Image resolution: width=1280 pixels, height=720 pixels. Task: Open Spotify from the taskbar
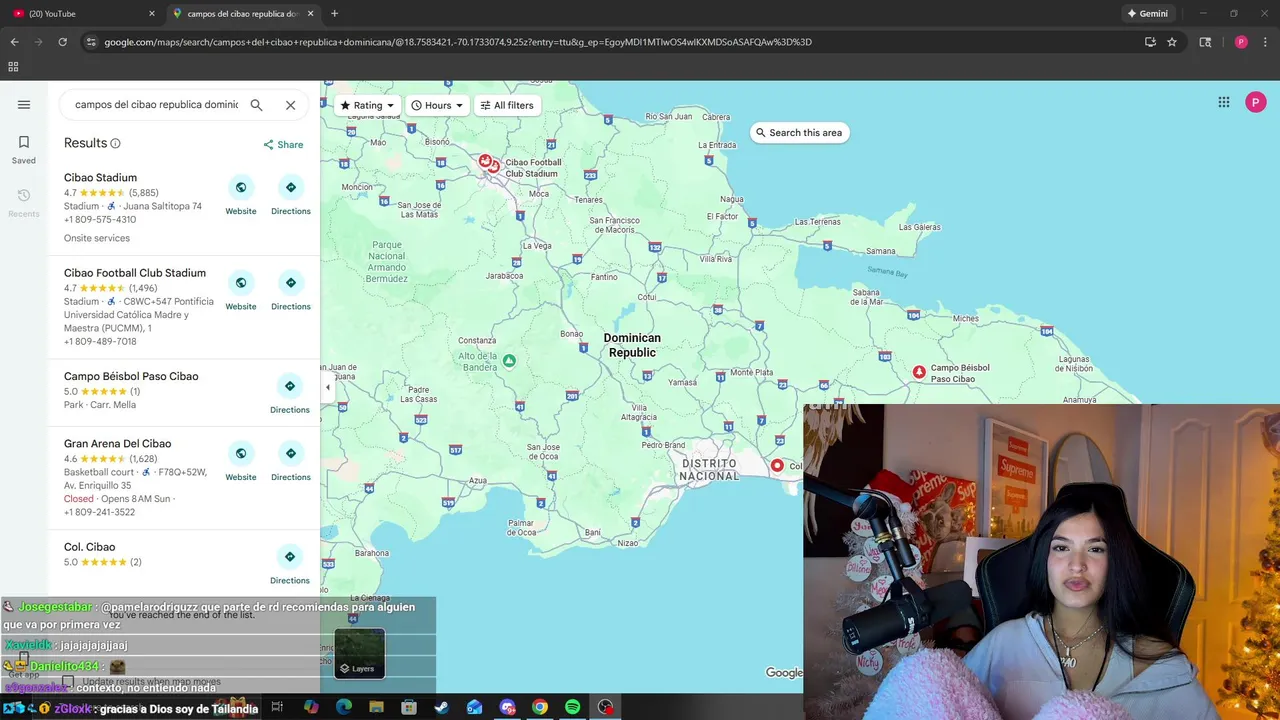click(572, 707)
